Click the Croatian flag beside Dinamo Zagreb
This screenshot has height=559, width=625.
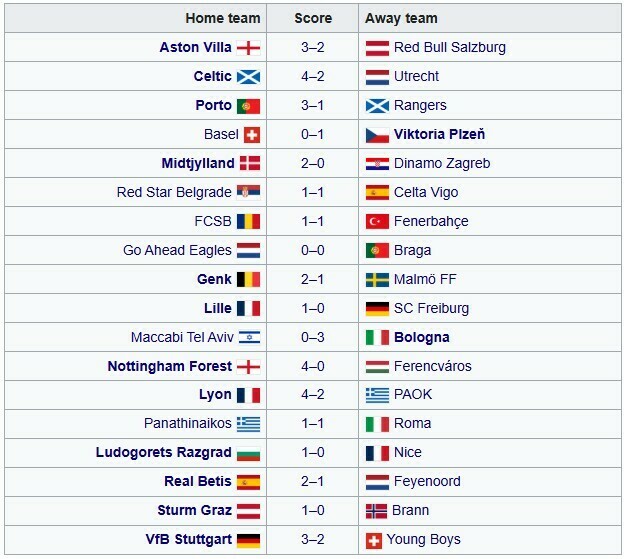point(377,164)
